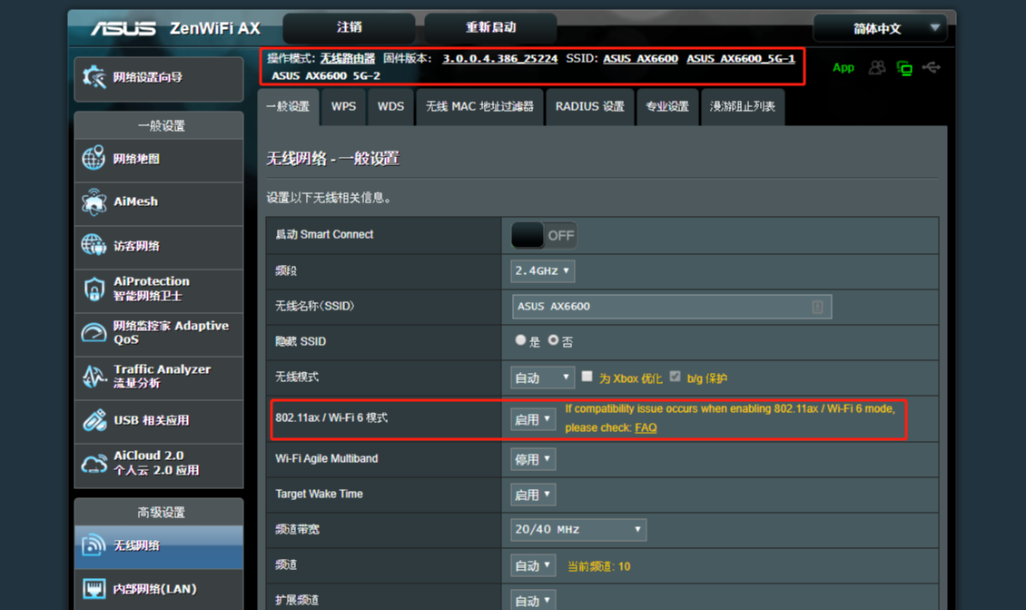Enable the Xbox optimization checkbox
Viewport: 1026px width, 610px height.
coord(587,376)
